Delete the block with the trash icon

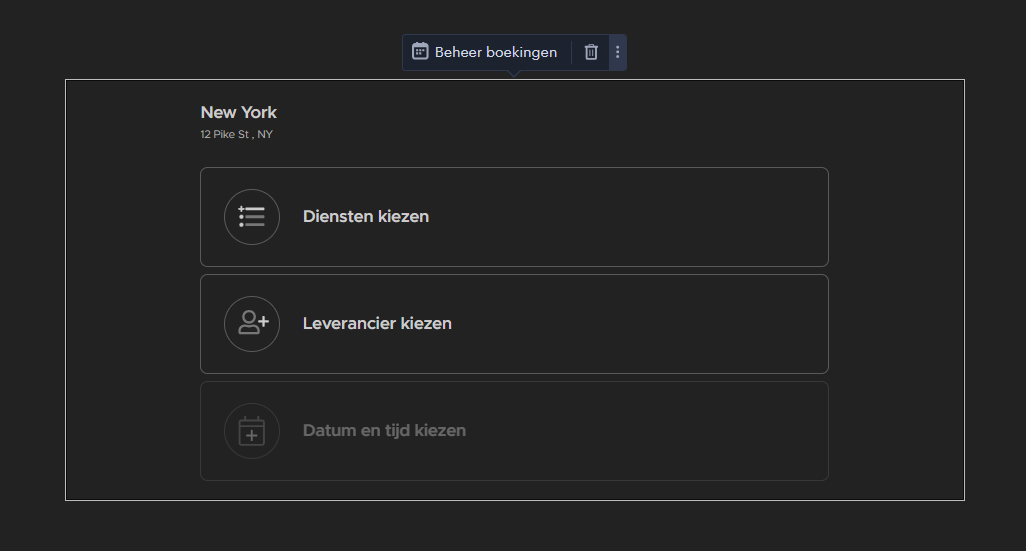591,52
